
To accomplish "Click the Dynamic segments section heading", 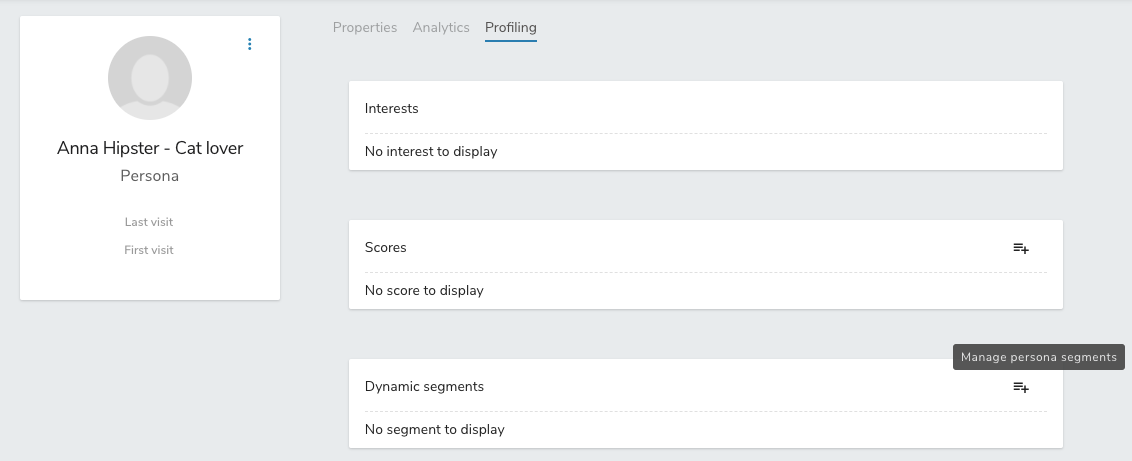I will 424,386.
